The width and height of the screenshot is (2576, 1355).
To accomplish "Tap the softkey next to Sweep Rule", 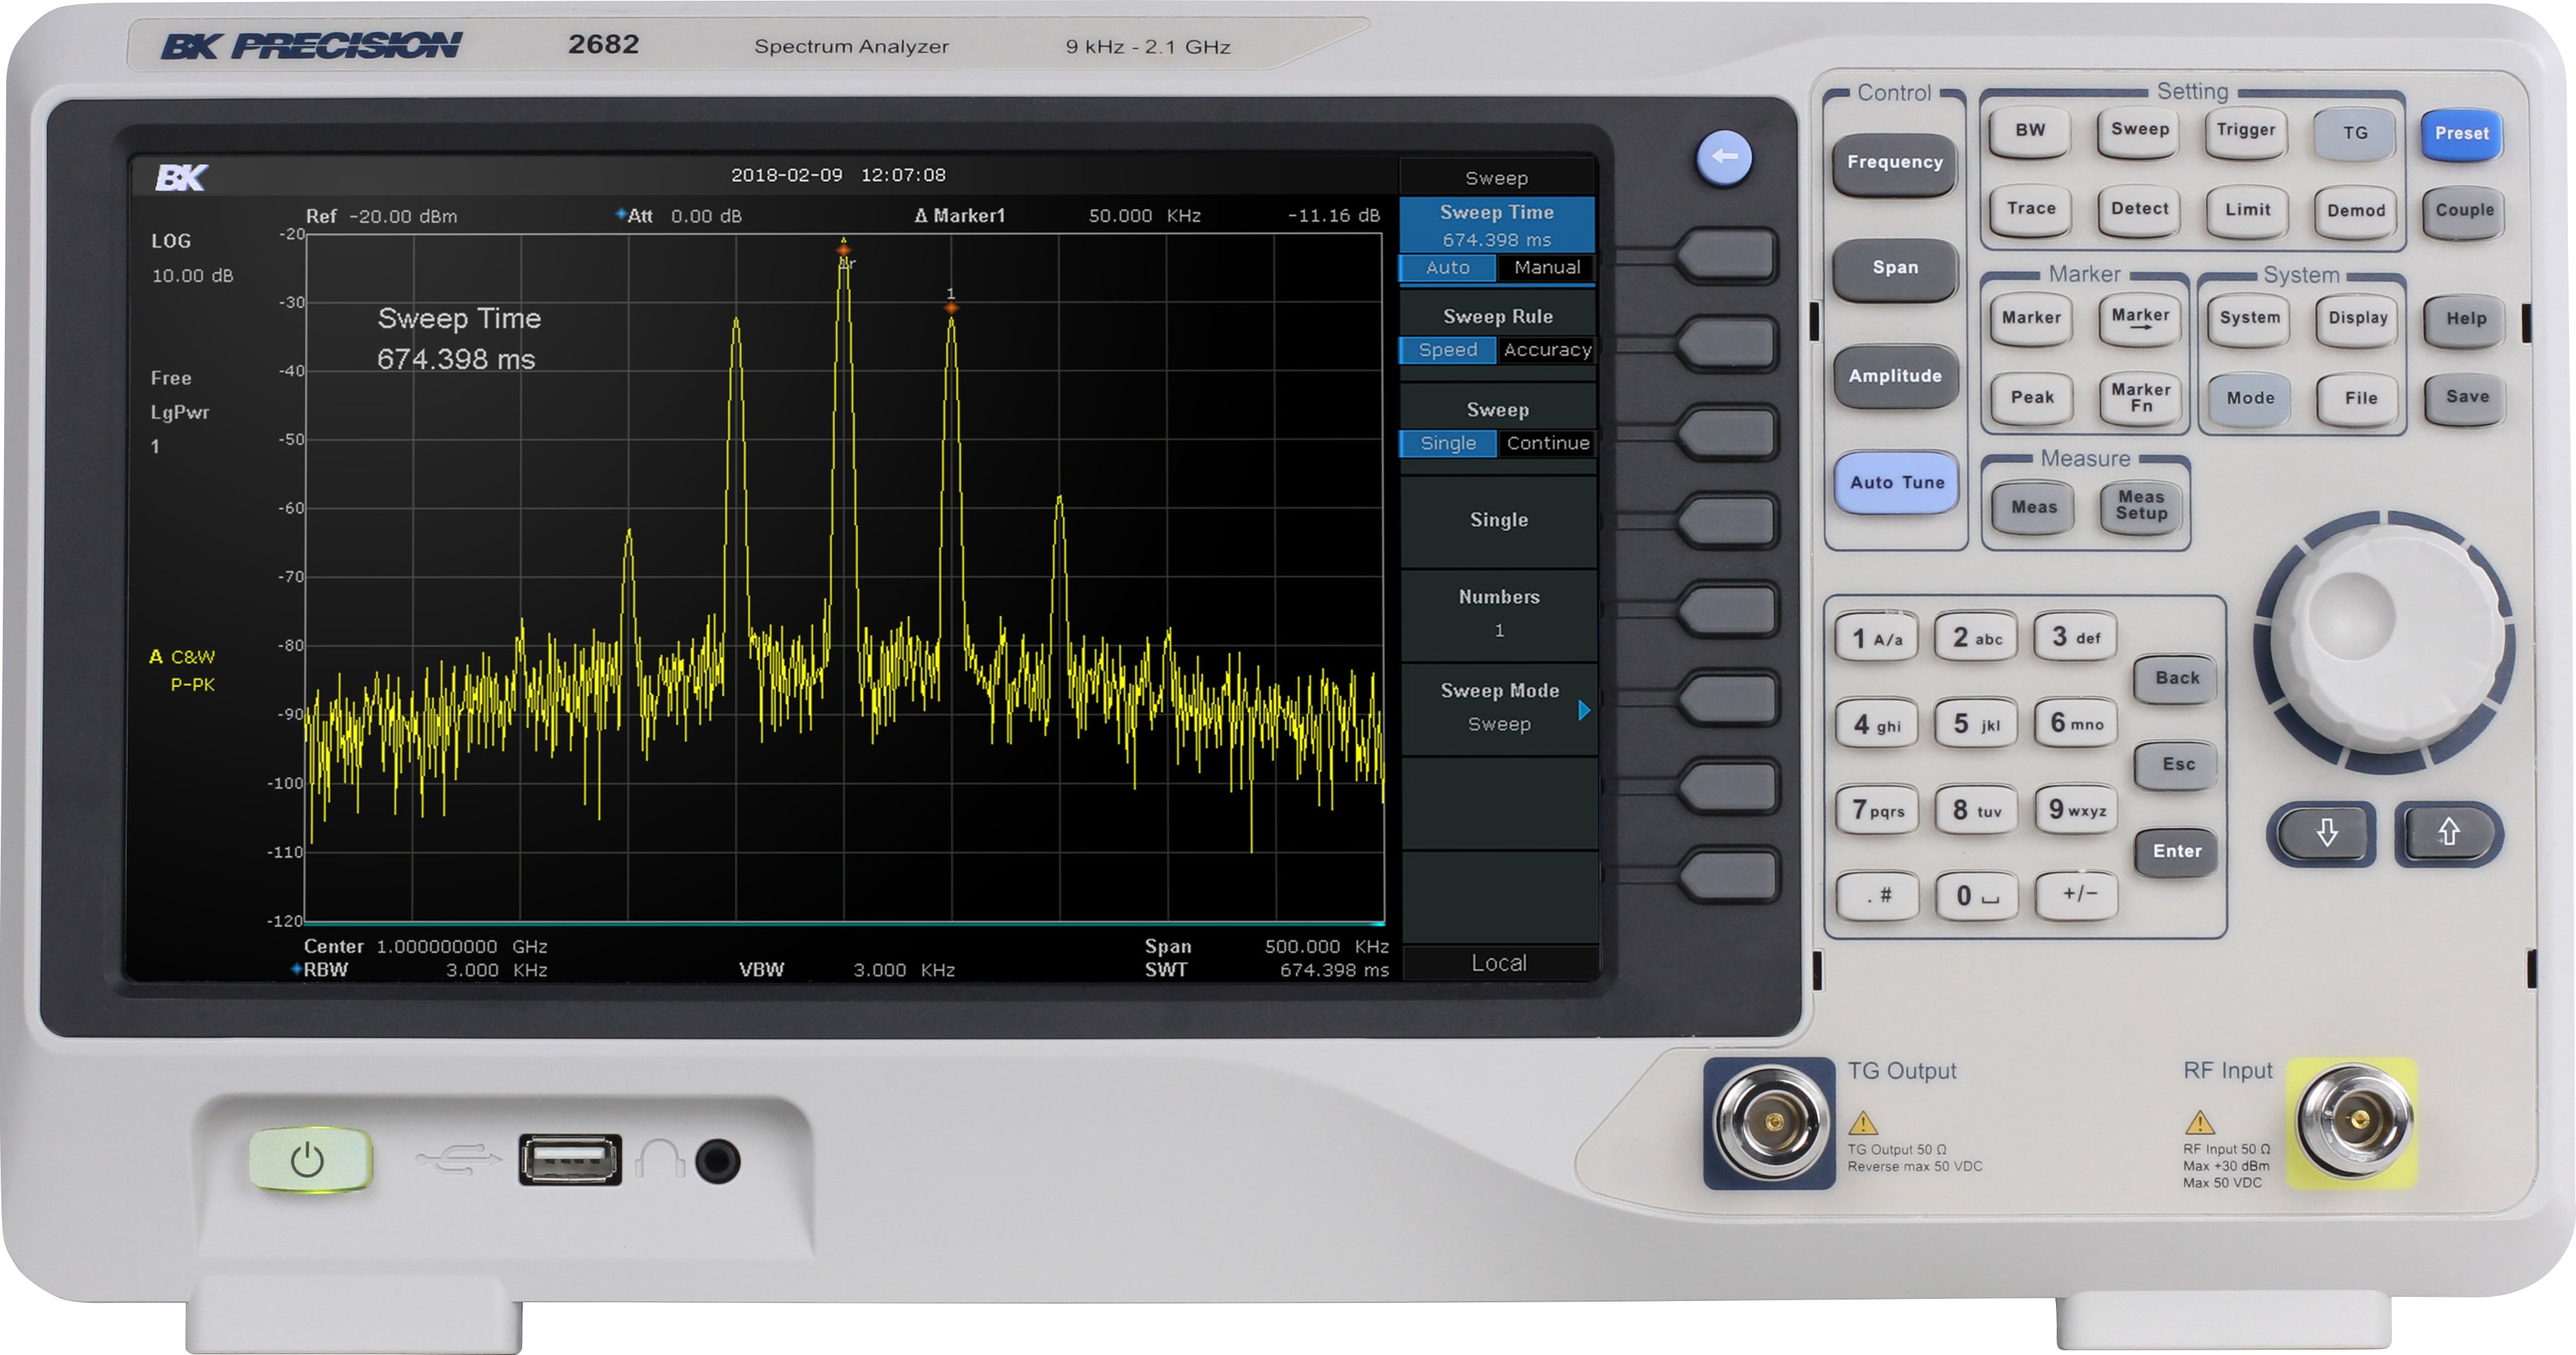I will [x=1727, y=344].
